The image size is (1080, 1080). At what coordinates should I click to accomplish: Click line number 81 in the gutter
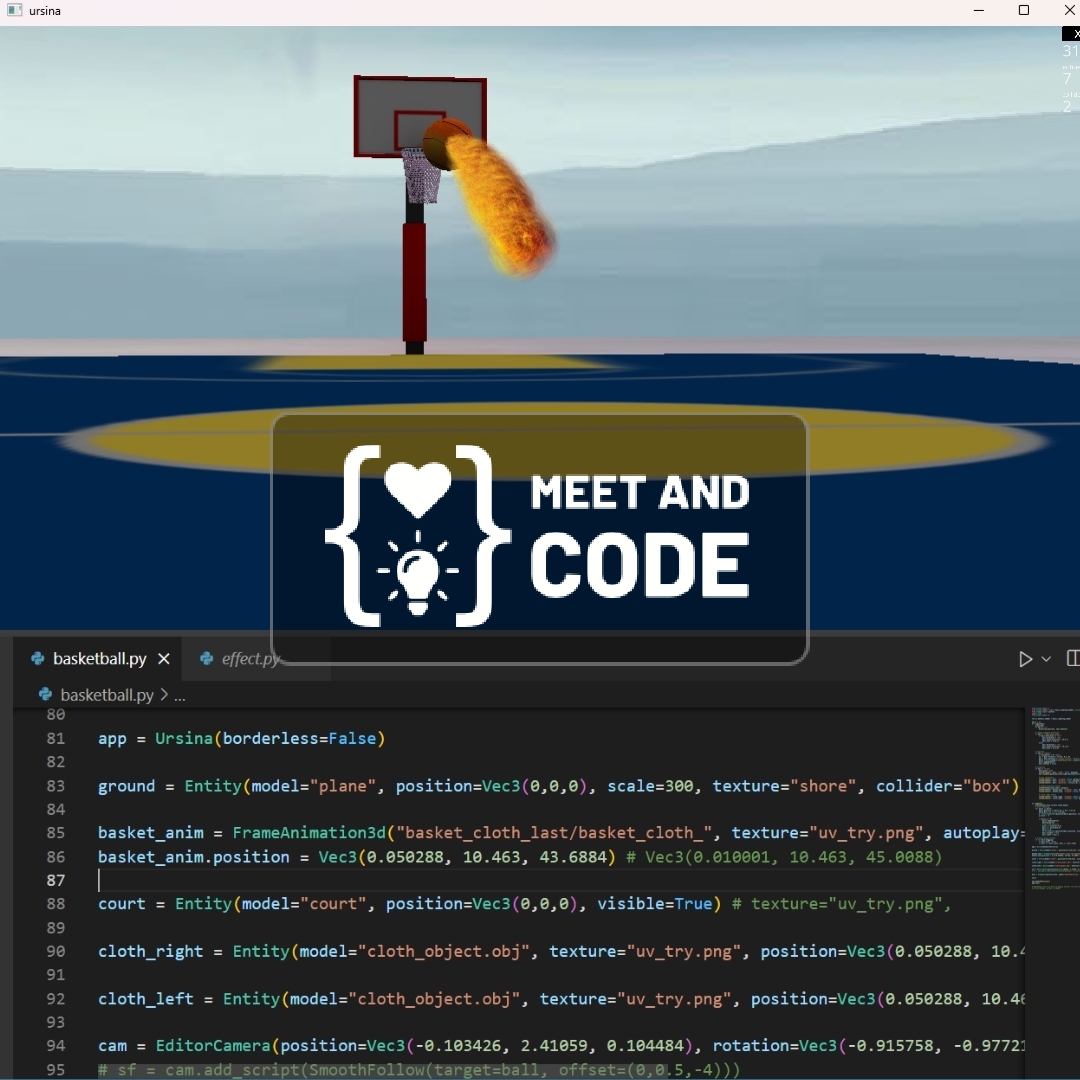[56, 738]
